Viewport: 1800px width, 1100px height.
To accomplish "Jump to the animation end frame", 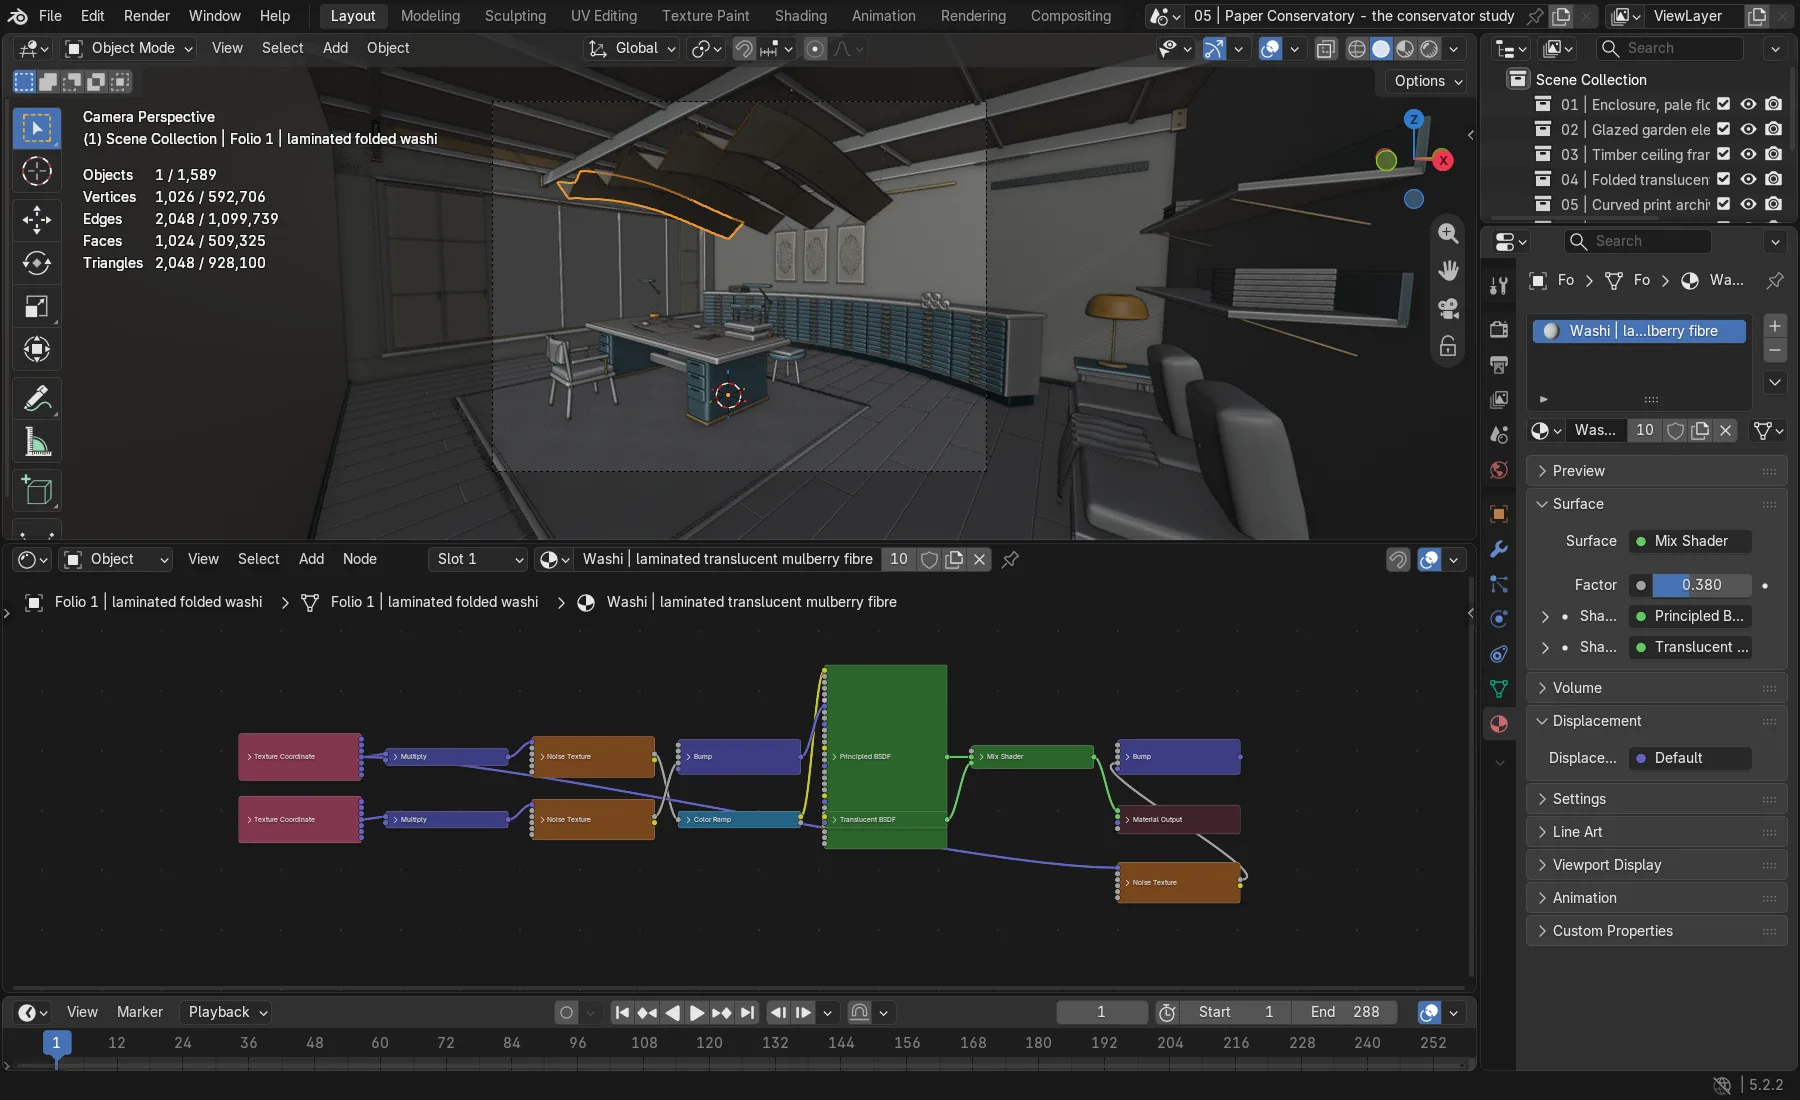I will pos(747,1013).
